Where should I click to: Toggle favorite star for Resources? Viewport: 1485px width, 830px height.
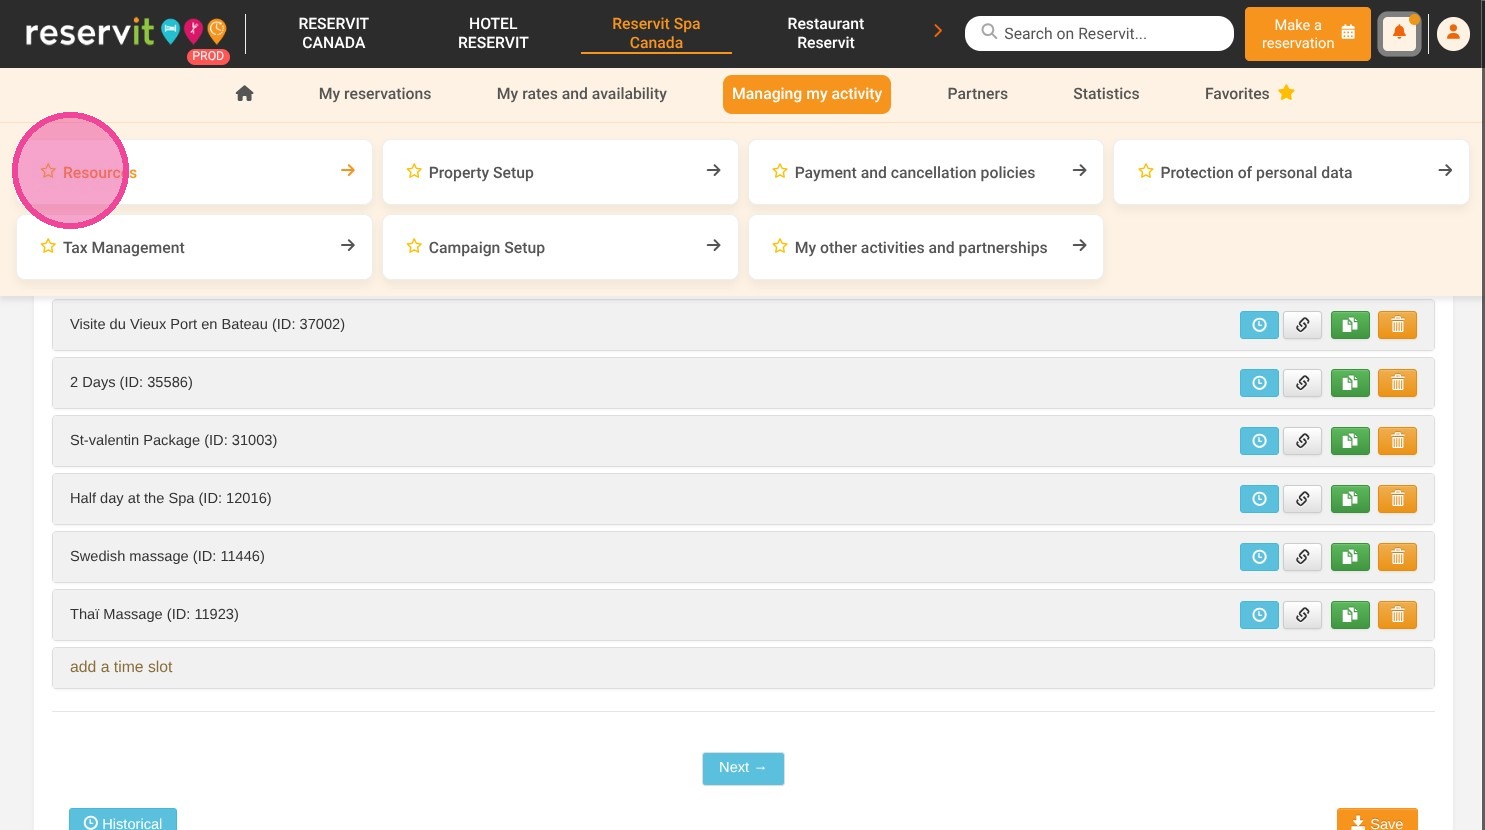click(48, 172)
